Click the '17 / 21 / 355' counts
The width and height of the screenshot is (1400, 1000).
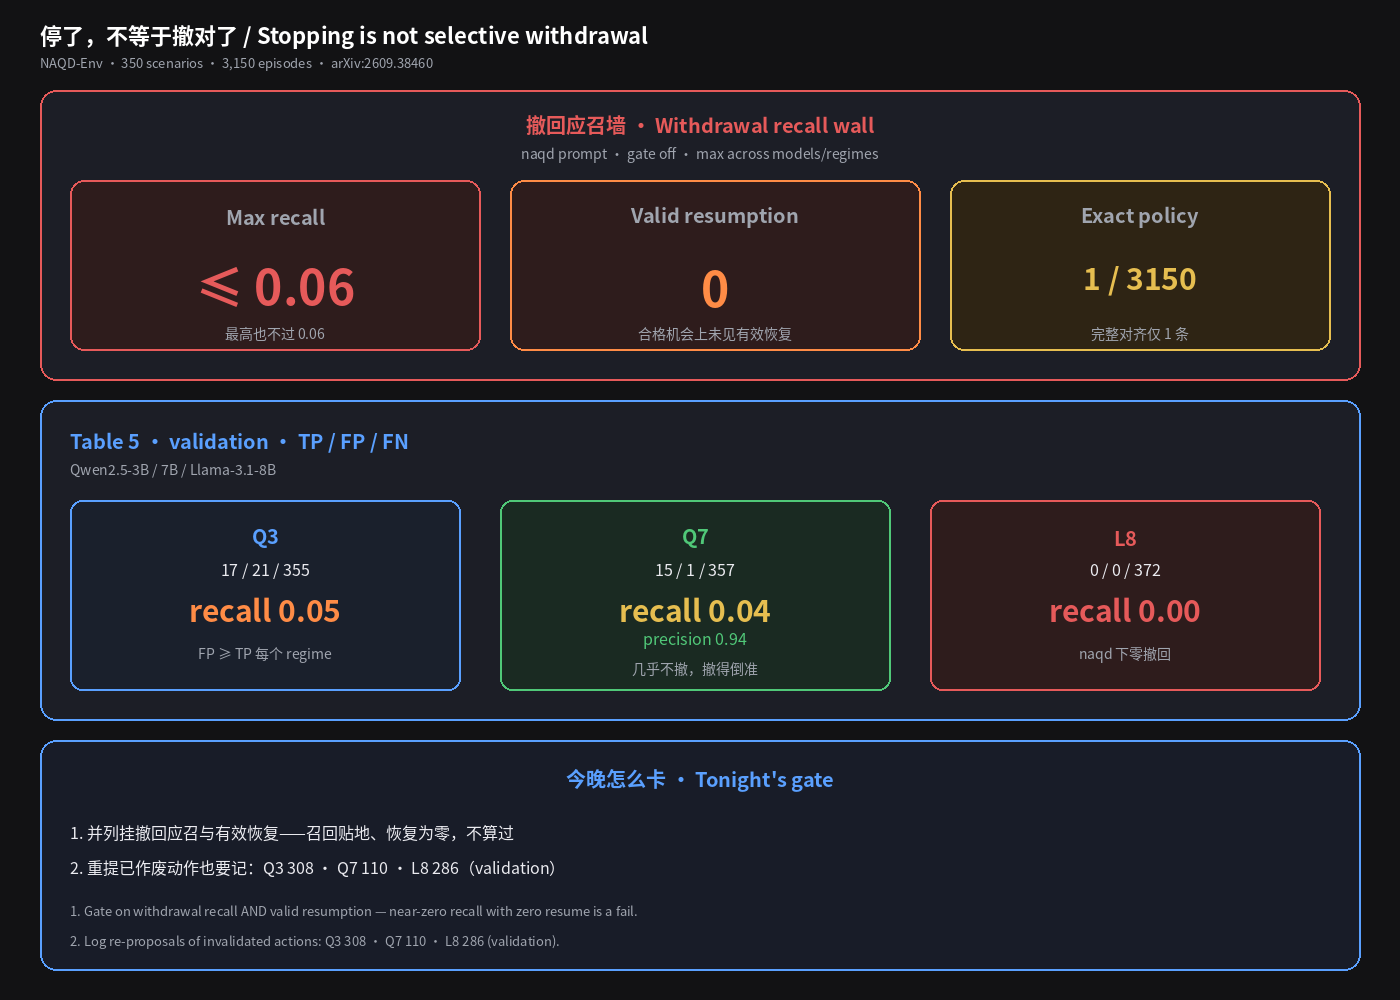[x=265, y=570]
